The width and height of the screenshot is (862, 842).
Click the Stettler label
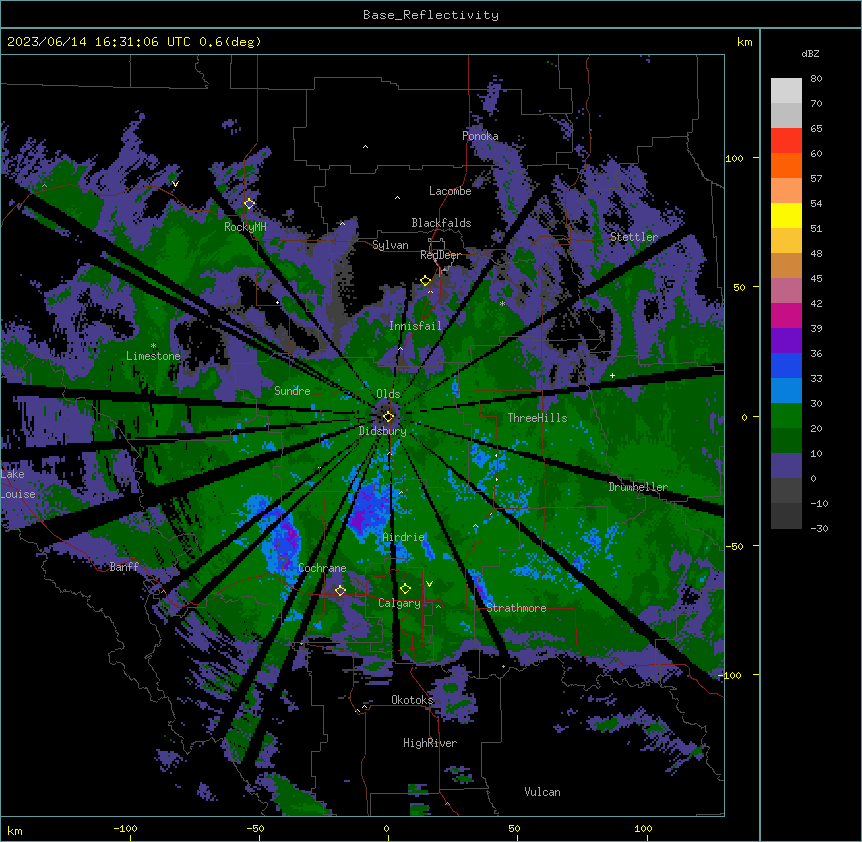pyautogui.click(x=634, y=237)
